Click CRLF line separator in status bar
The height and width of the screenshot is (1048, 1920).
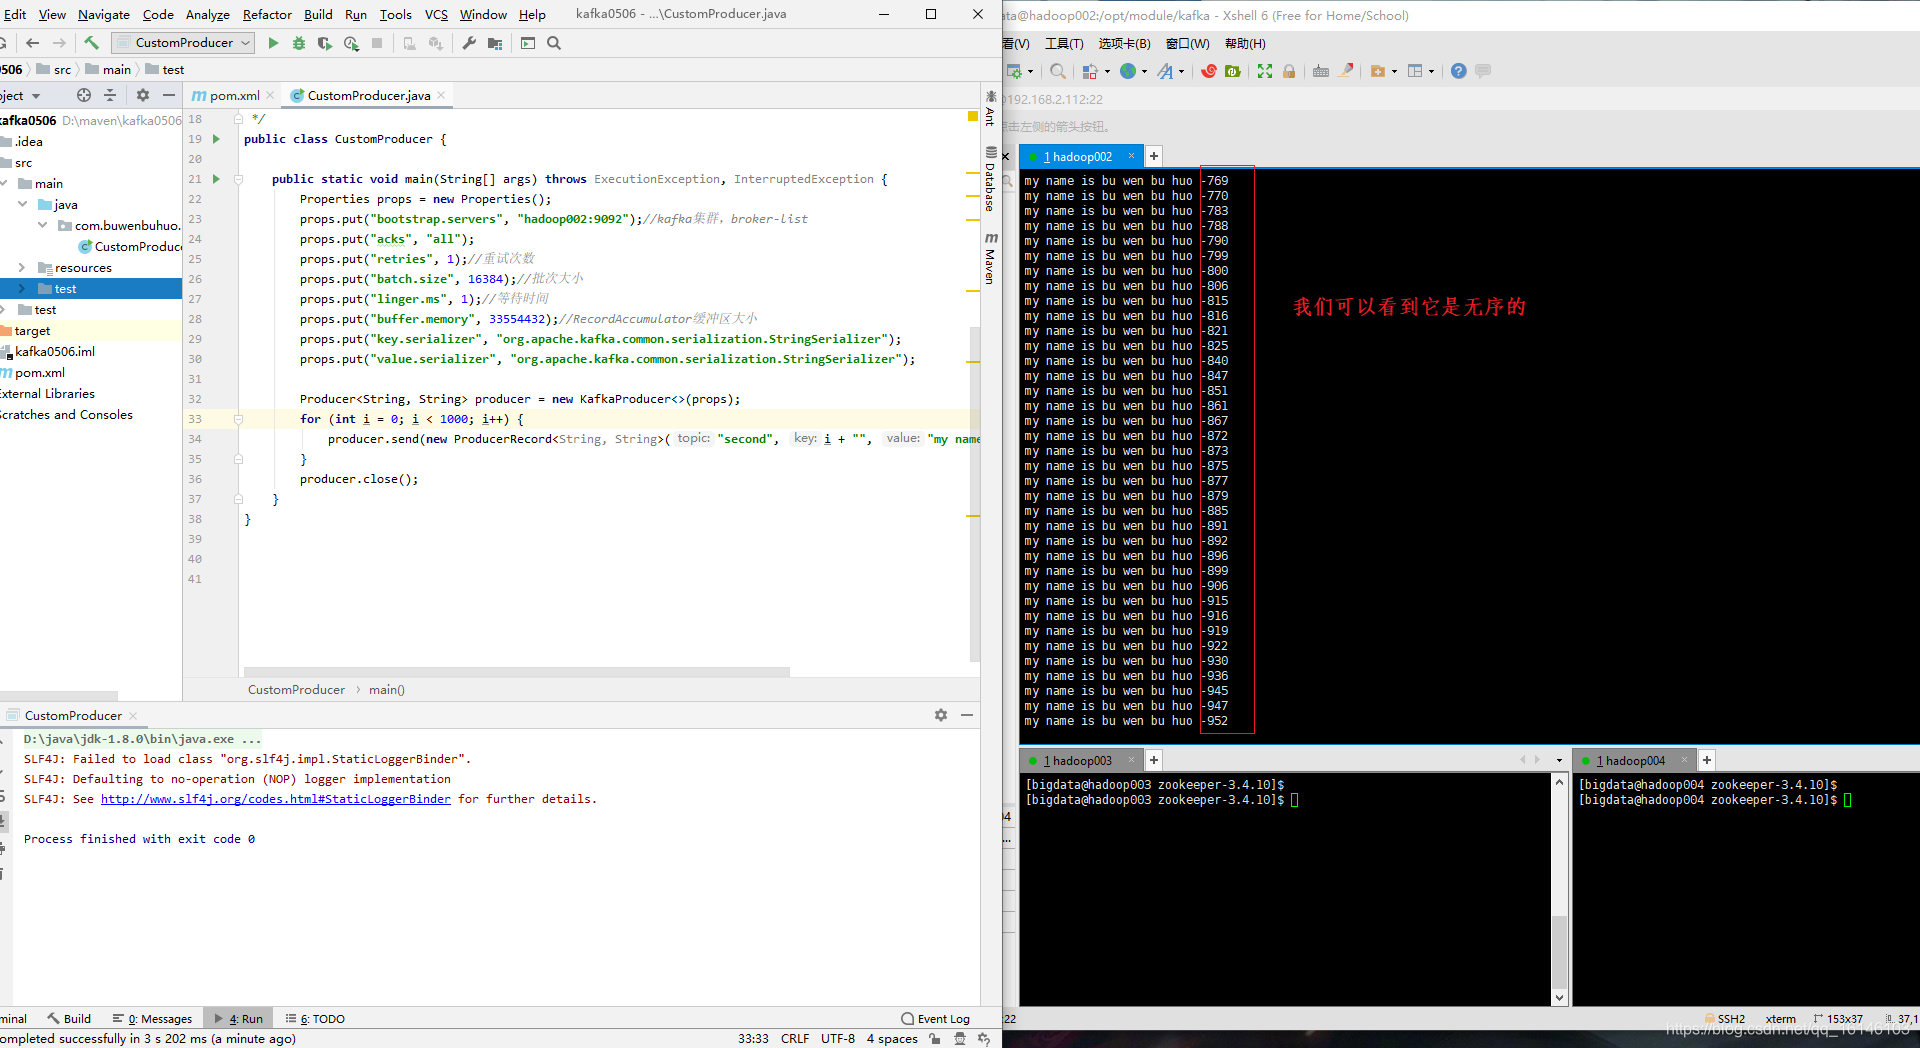click(795, 1038)
